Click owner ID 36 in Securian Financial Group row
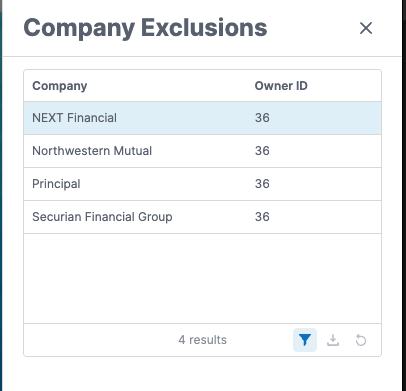 point(262,217)
